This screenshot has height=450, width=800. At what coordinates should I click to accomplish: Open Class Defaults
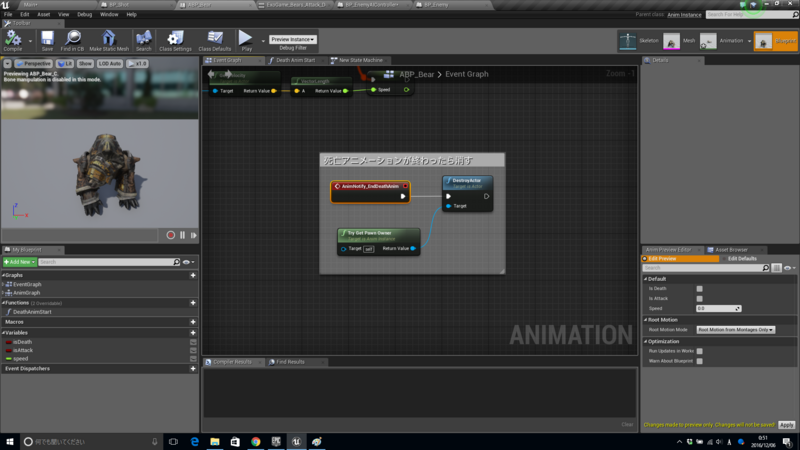(214, 40)
